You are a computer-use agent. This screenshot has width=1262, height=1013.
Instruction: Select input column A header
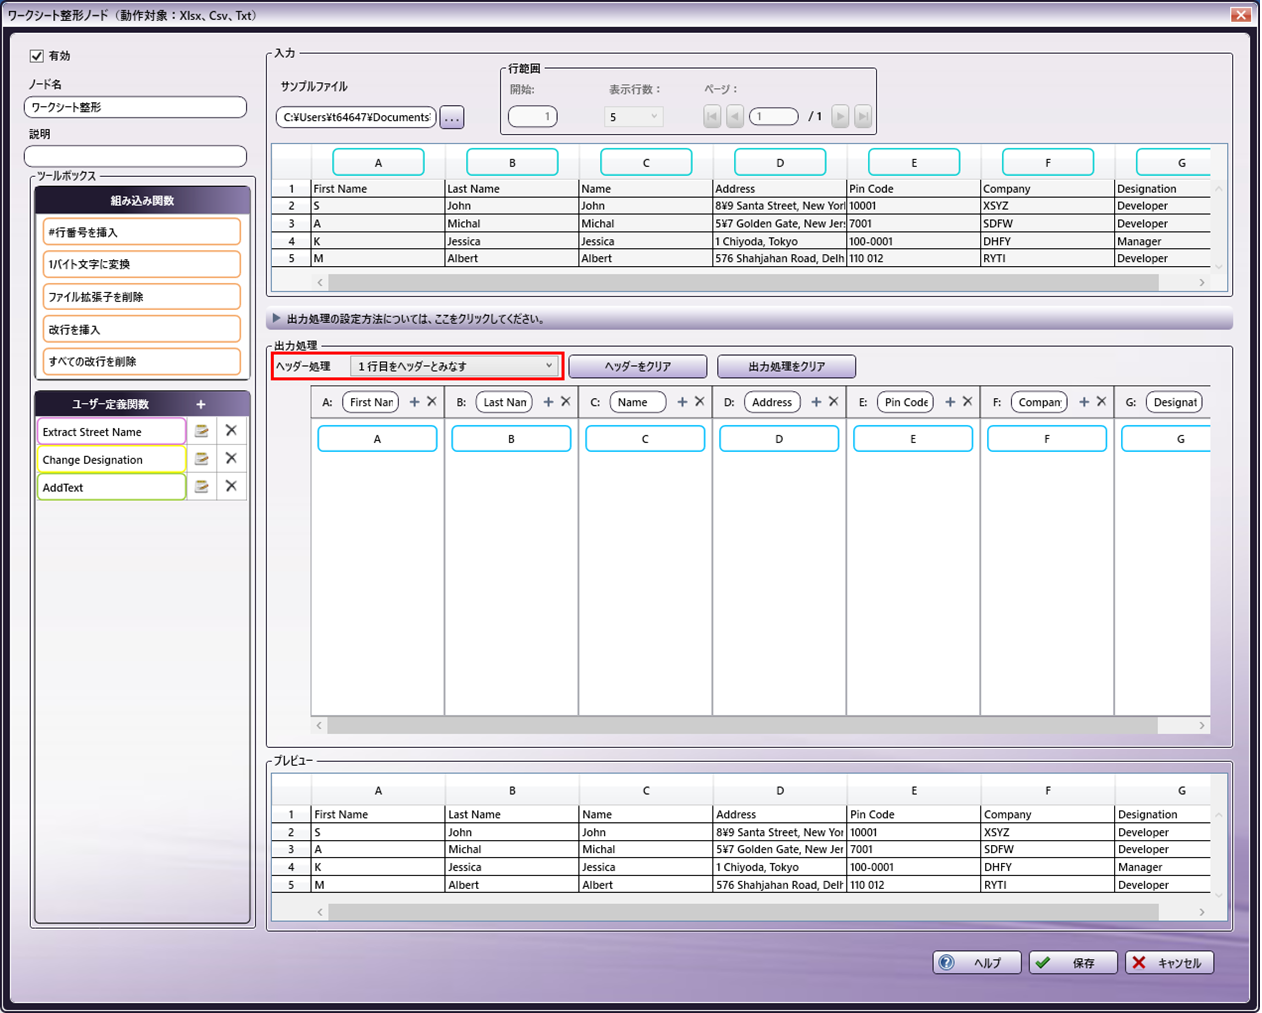click(378, 162)
